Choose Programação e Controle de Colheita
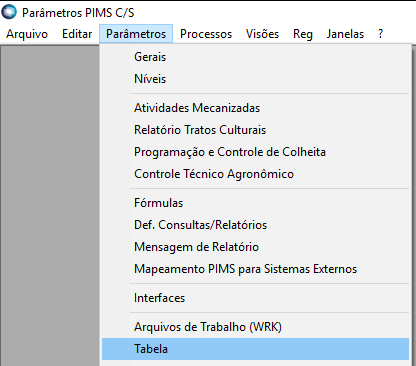This screenshot has width=416, height=366. coord(255,152)
